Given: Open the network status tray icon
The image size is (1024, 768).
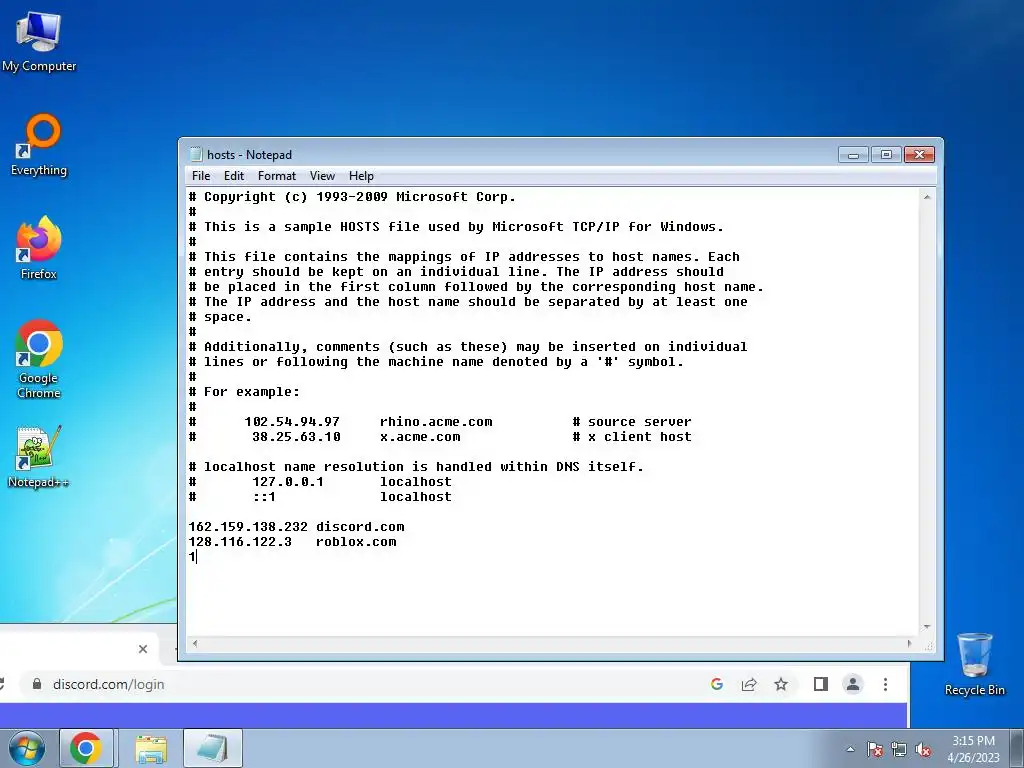Looking at the screenshot, I should [x=899, y=749].
